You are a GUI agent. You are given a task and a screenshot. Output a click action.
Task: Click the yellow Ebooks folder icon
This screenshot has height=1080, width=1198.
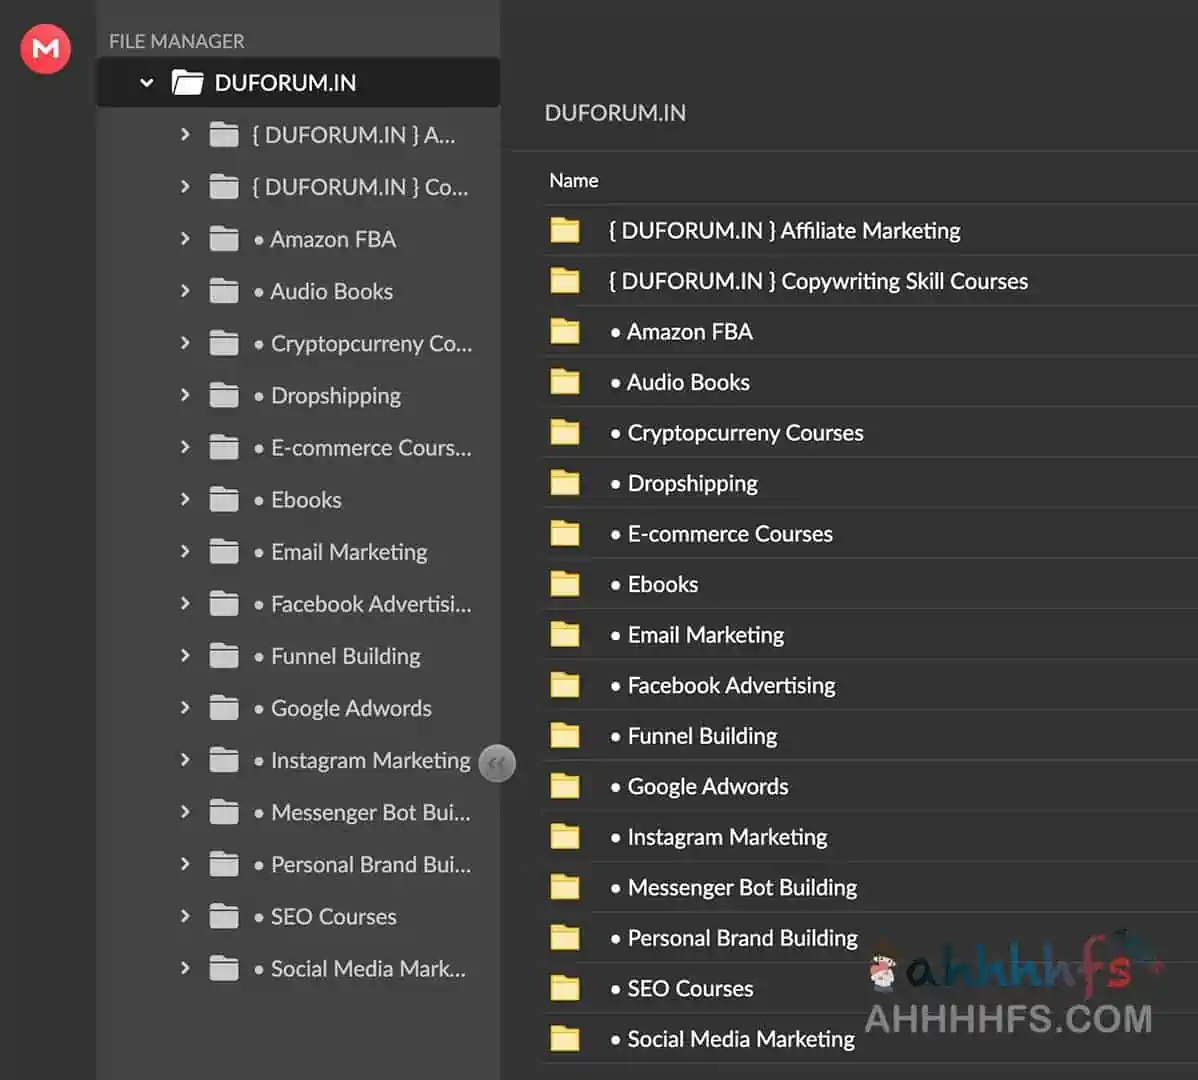tap(565, 585)
